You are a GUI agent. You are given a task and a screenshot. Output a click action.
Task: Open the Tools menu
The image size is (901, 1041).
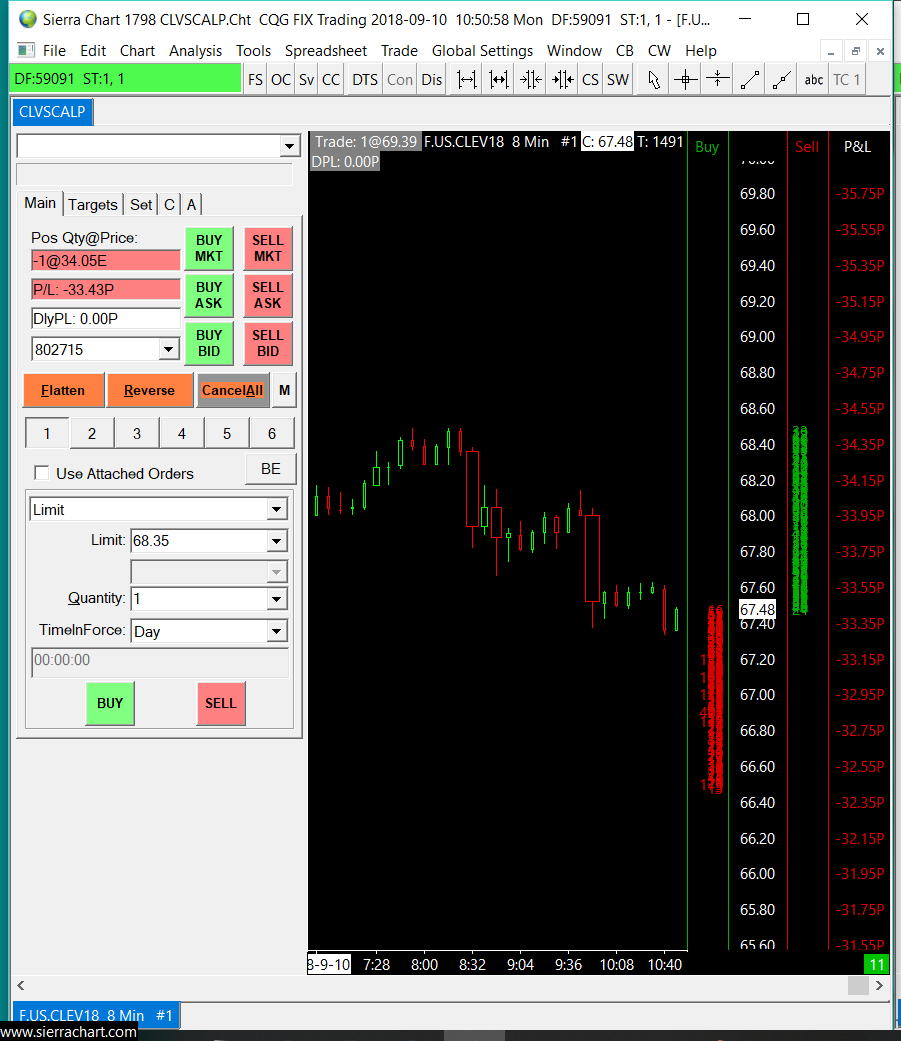tap(253, 51)
